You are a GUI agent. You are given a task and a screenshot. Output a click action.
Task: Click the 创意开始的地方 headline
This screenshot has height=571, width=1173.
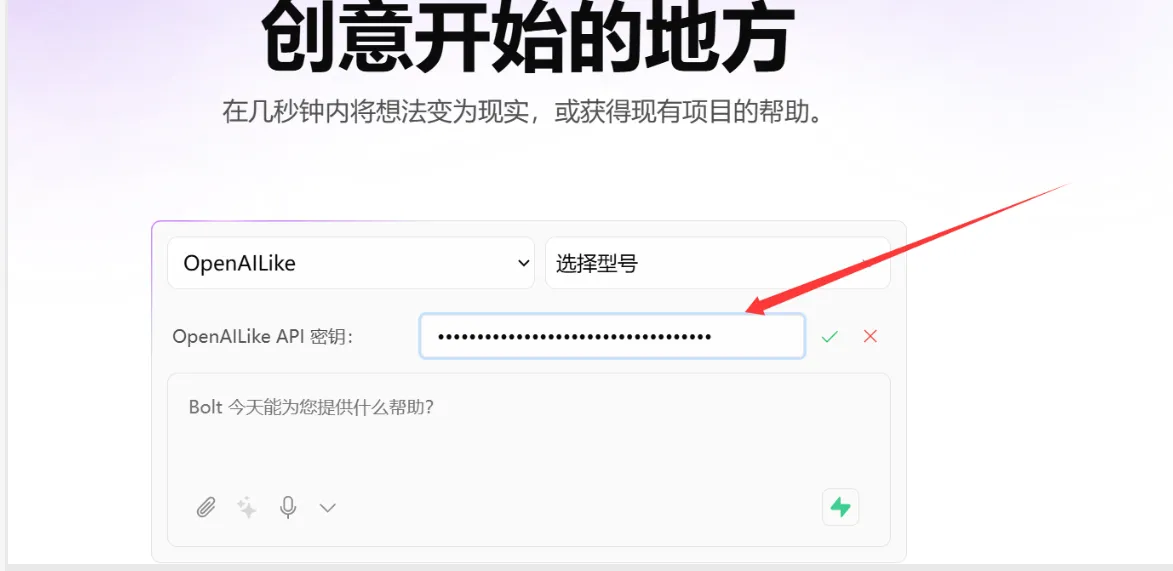pos(526,37)
